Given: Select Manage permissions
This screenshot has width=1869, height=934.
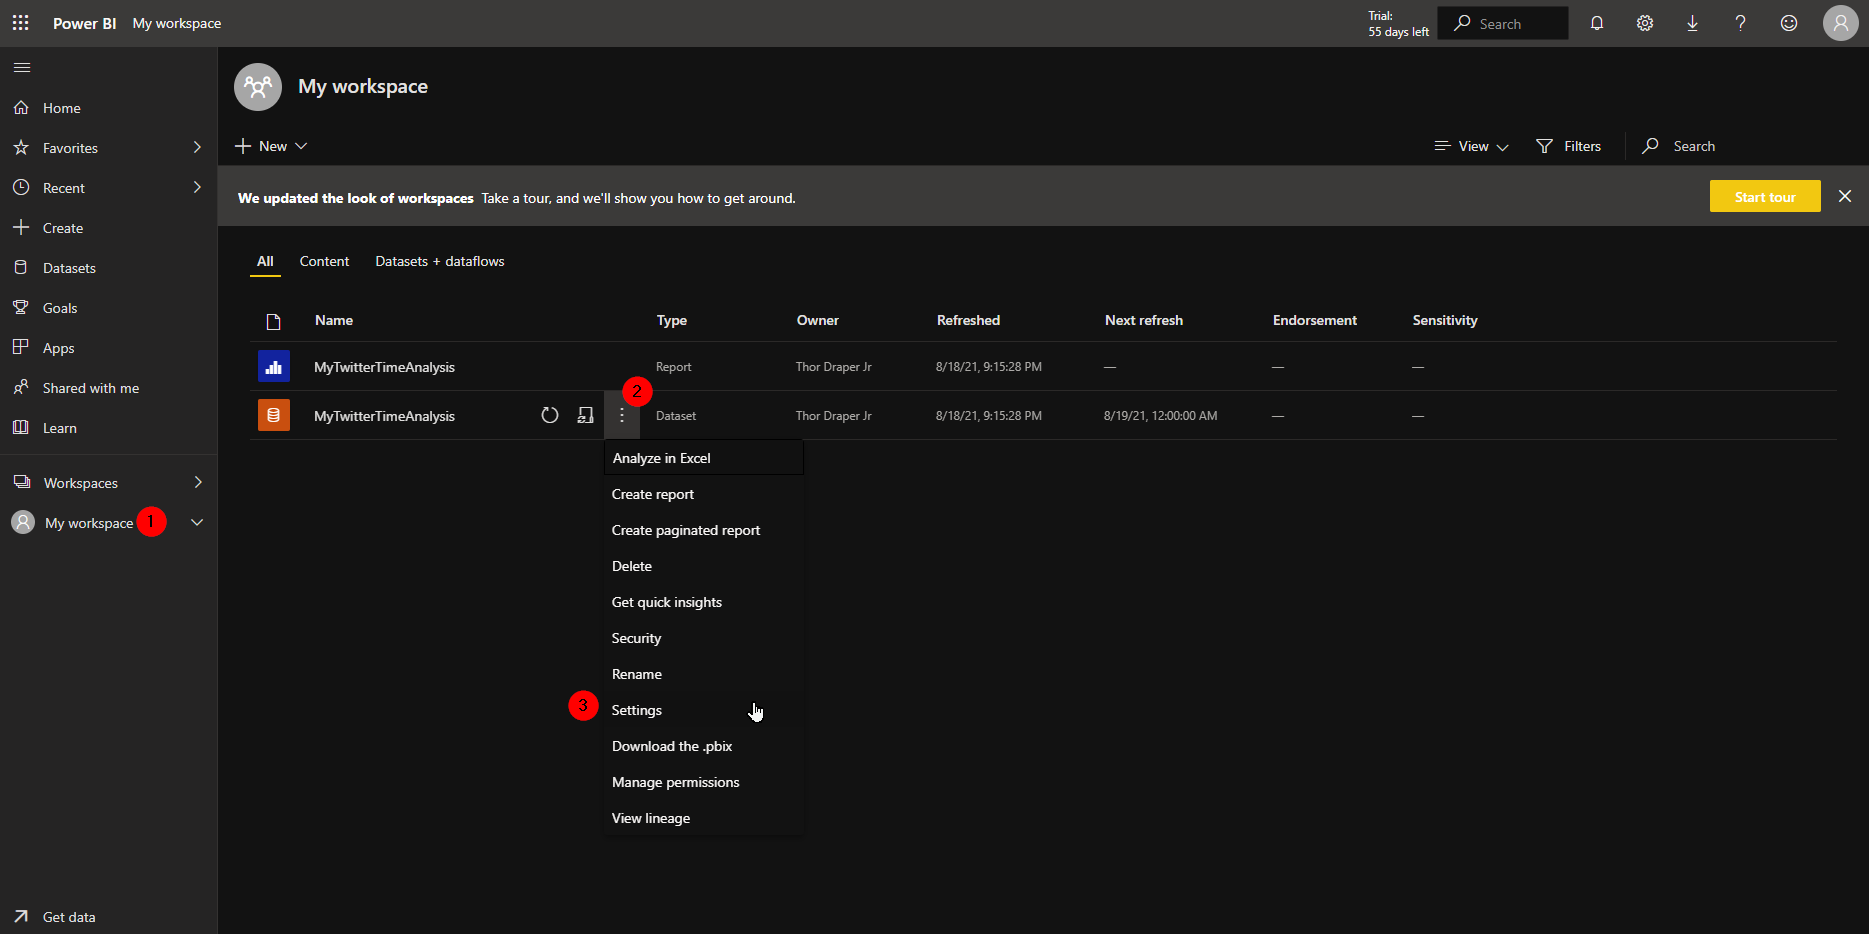Looking at the screenshot, I should 704,782.
